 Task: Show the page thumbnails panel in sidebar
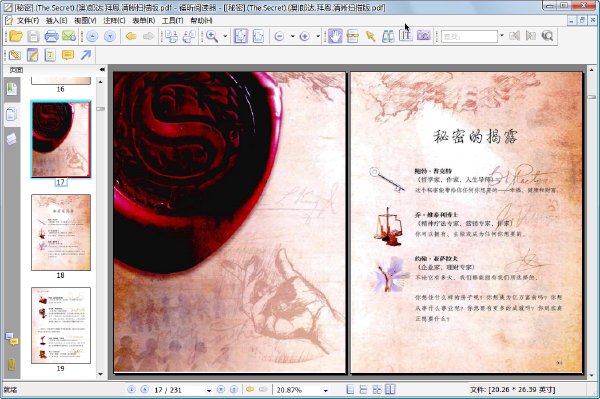click(x=11, y=114)
